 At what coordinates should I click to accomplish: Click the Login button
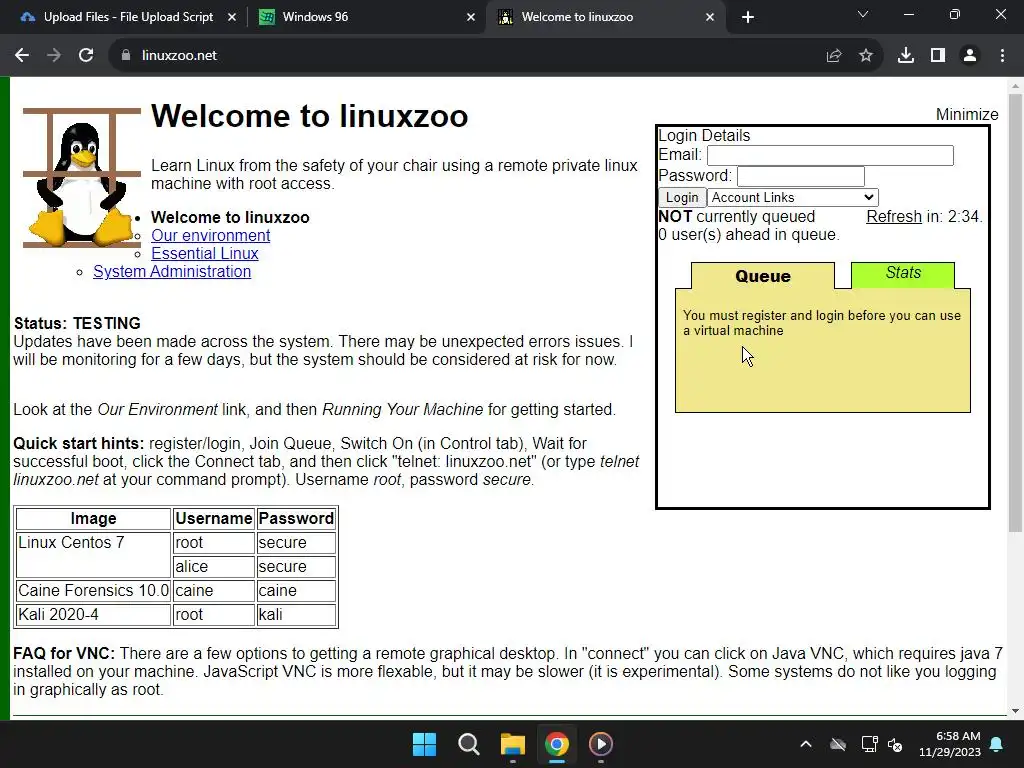click(682, 197)
